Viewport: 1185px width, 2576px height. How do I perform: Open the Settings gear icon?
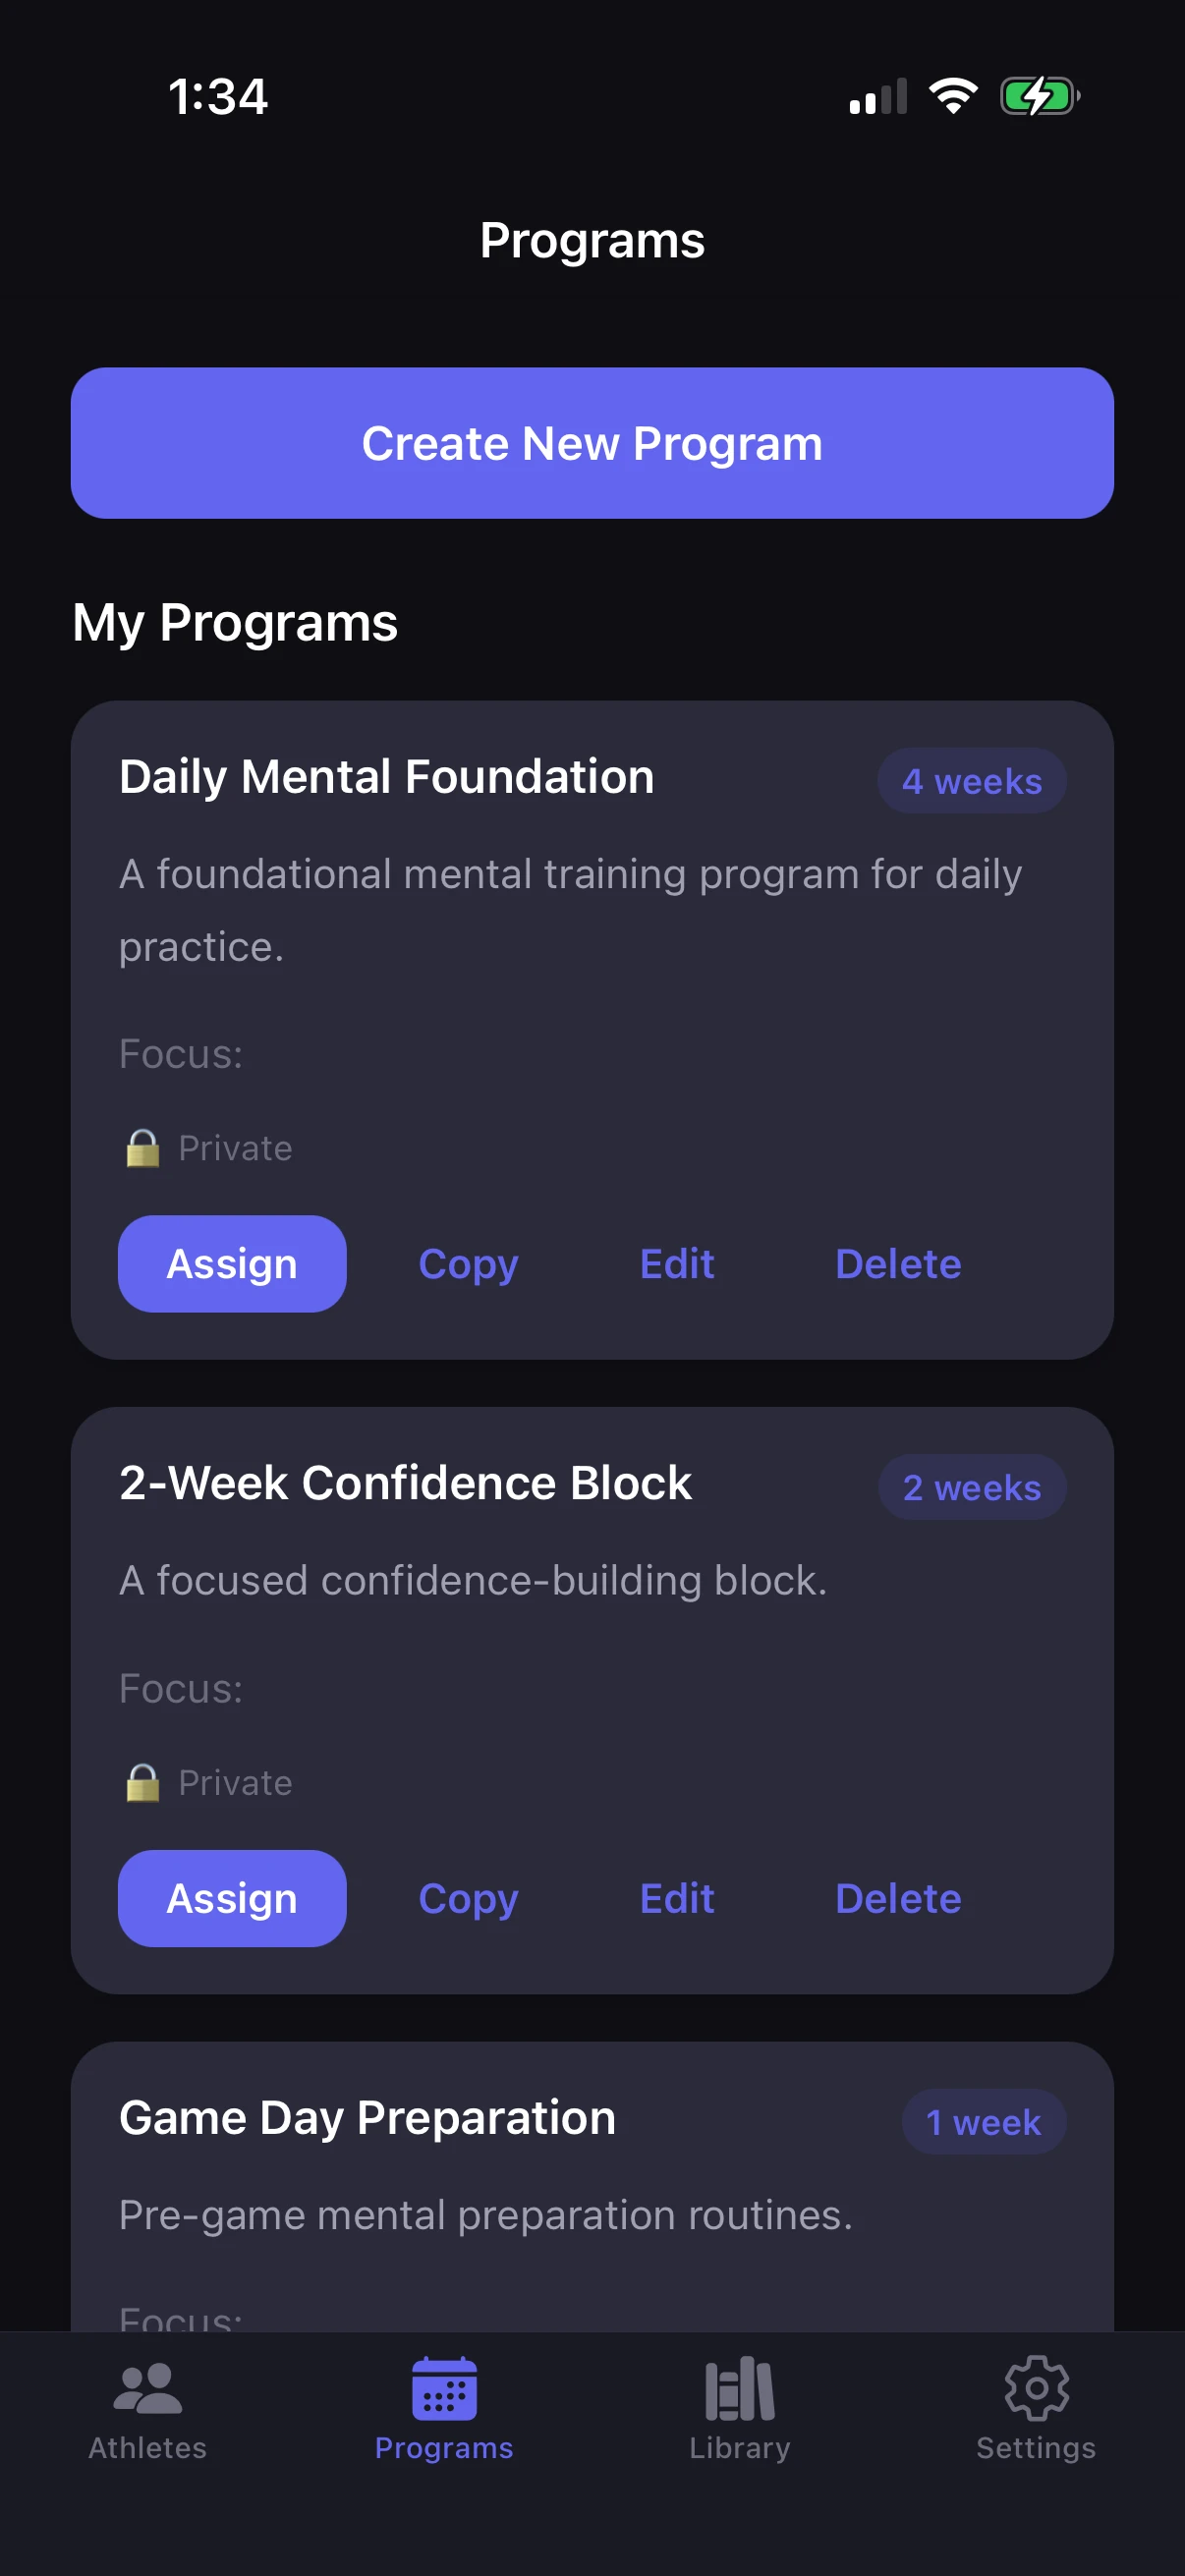tap(1036, 2389)
